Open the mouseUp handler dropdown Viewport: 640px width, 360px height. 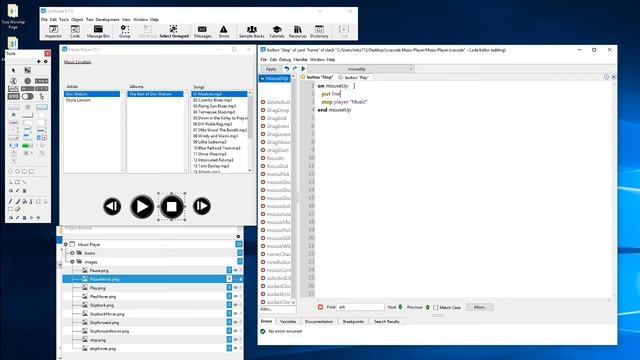[x=361, y=69]
